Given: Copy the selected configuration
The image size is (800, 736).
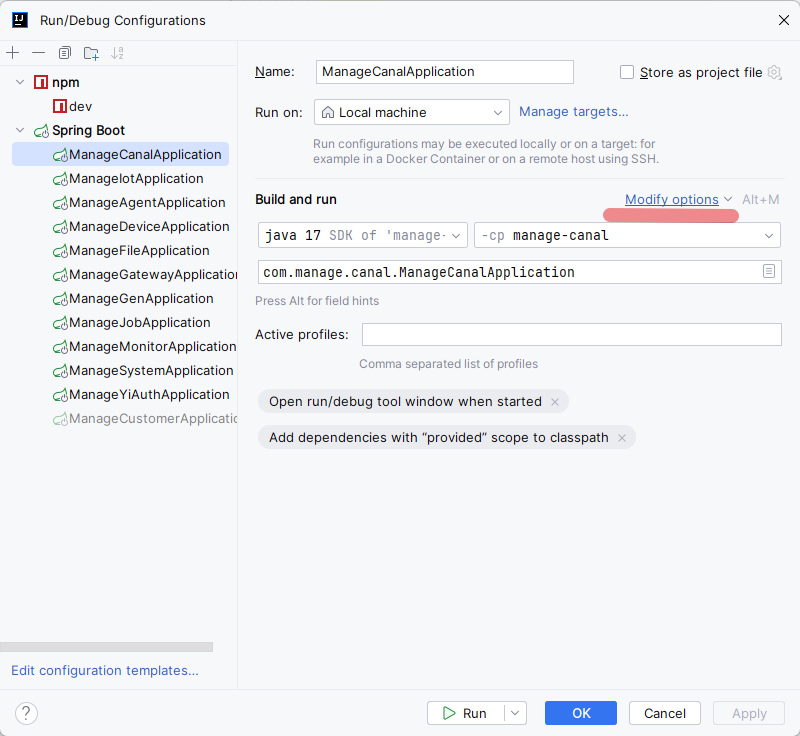Looking at the screenshot, I should [x=64, y=53].
